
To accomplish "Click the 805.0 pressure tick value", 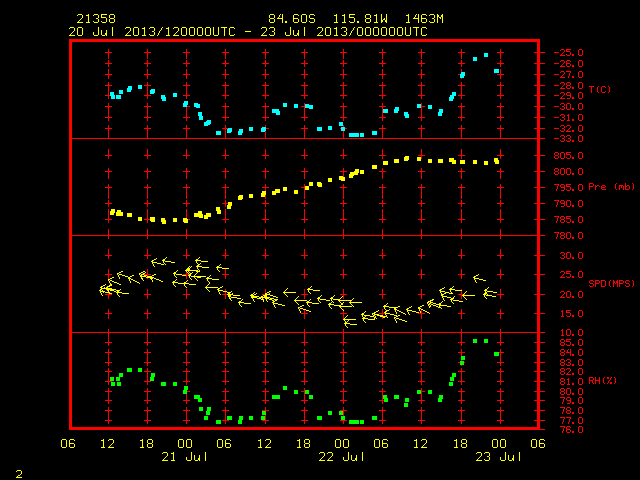I will [x=568, y=156].
